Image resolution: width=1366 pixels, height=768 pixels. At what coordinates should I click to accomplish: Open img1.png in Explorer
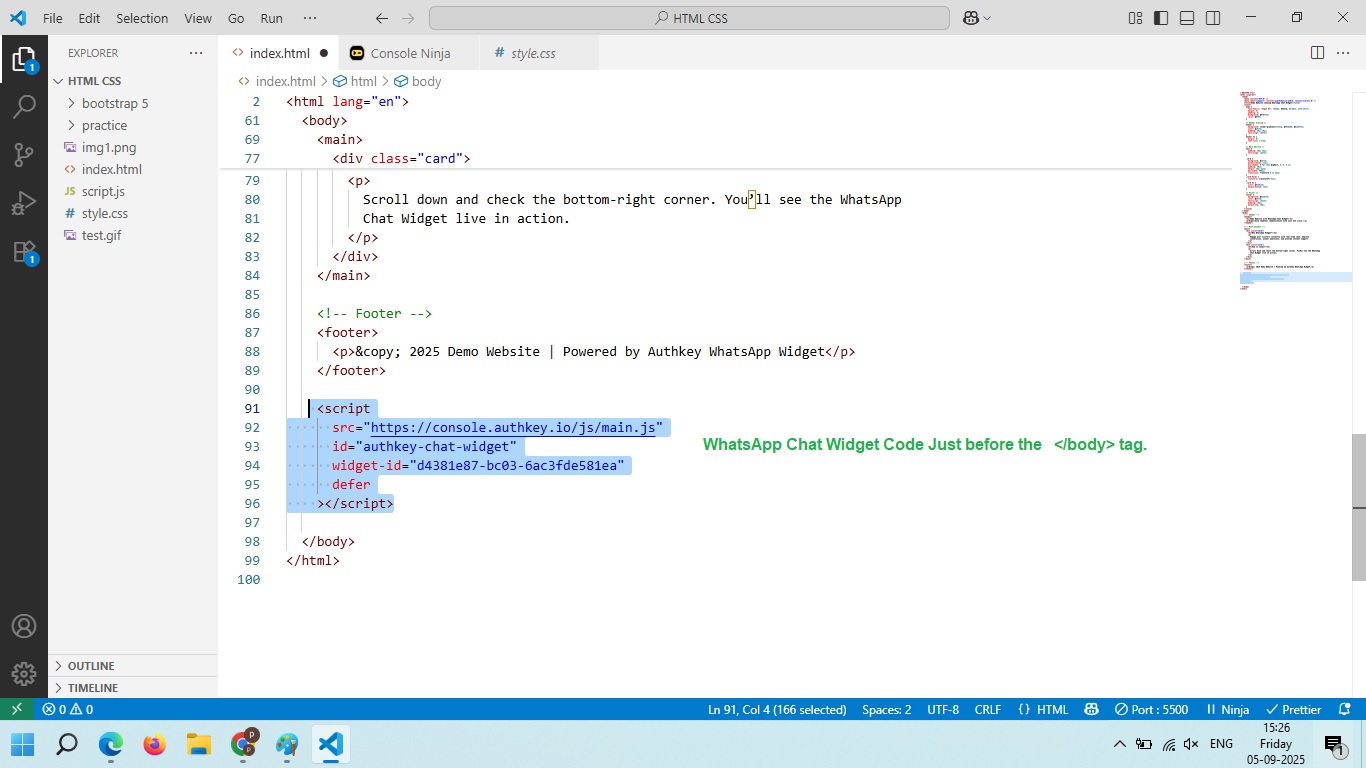pos(132,147)
